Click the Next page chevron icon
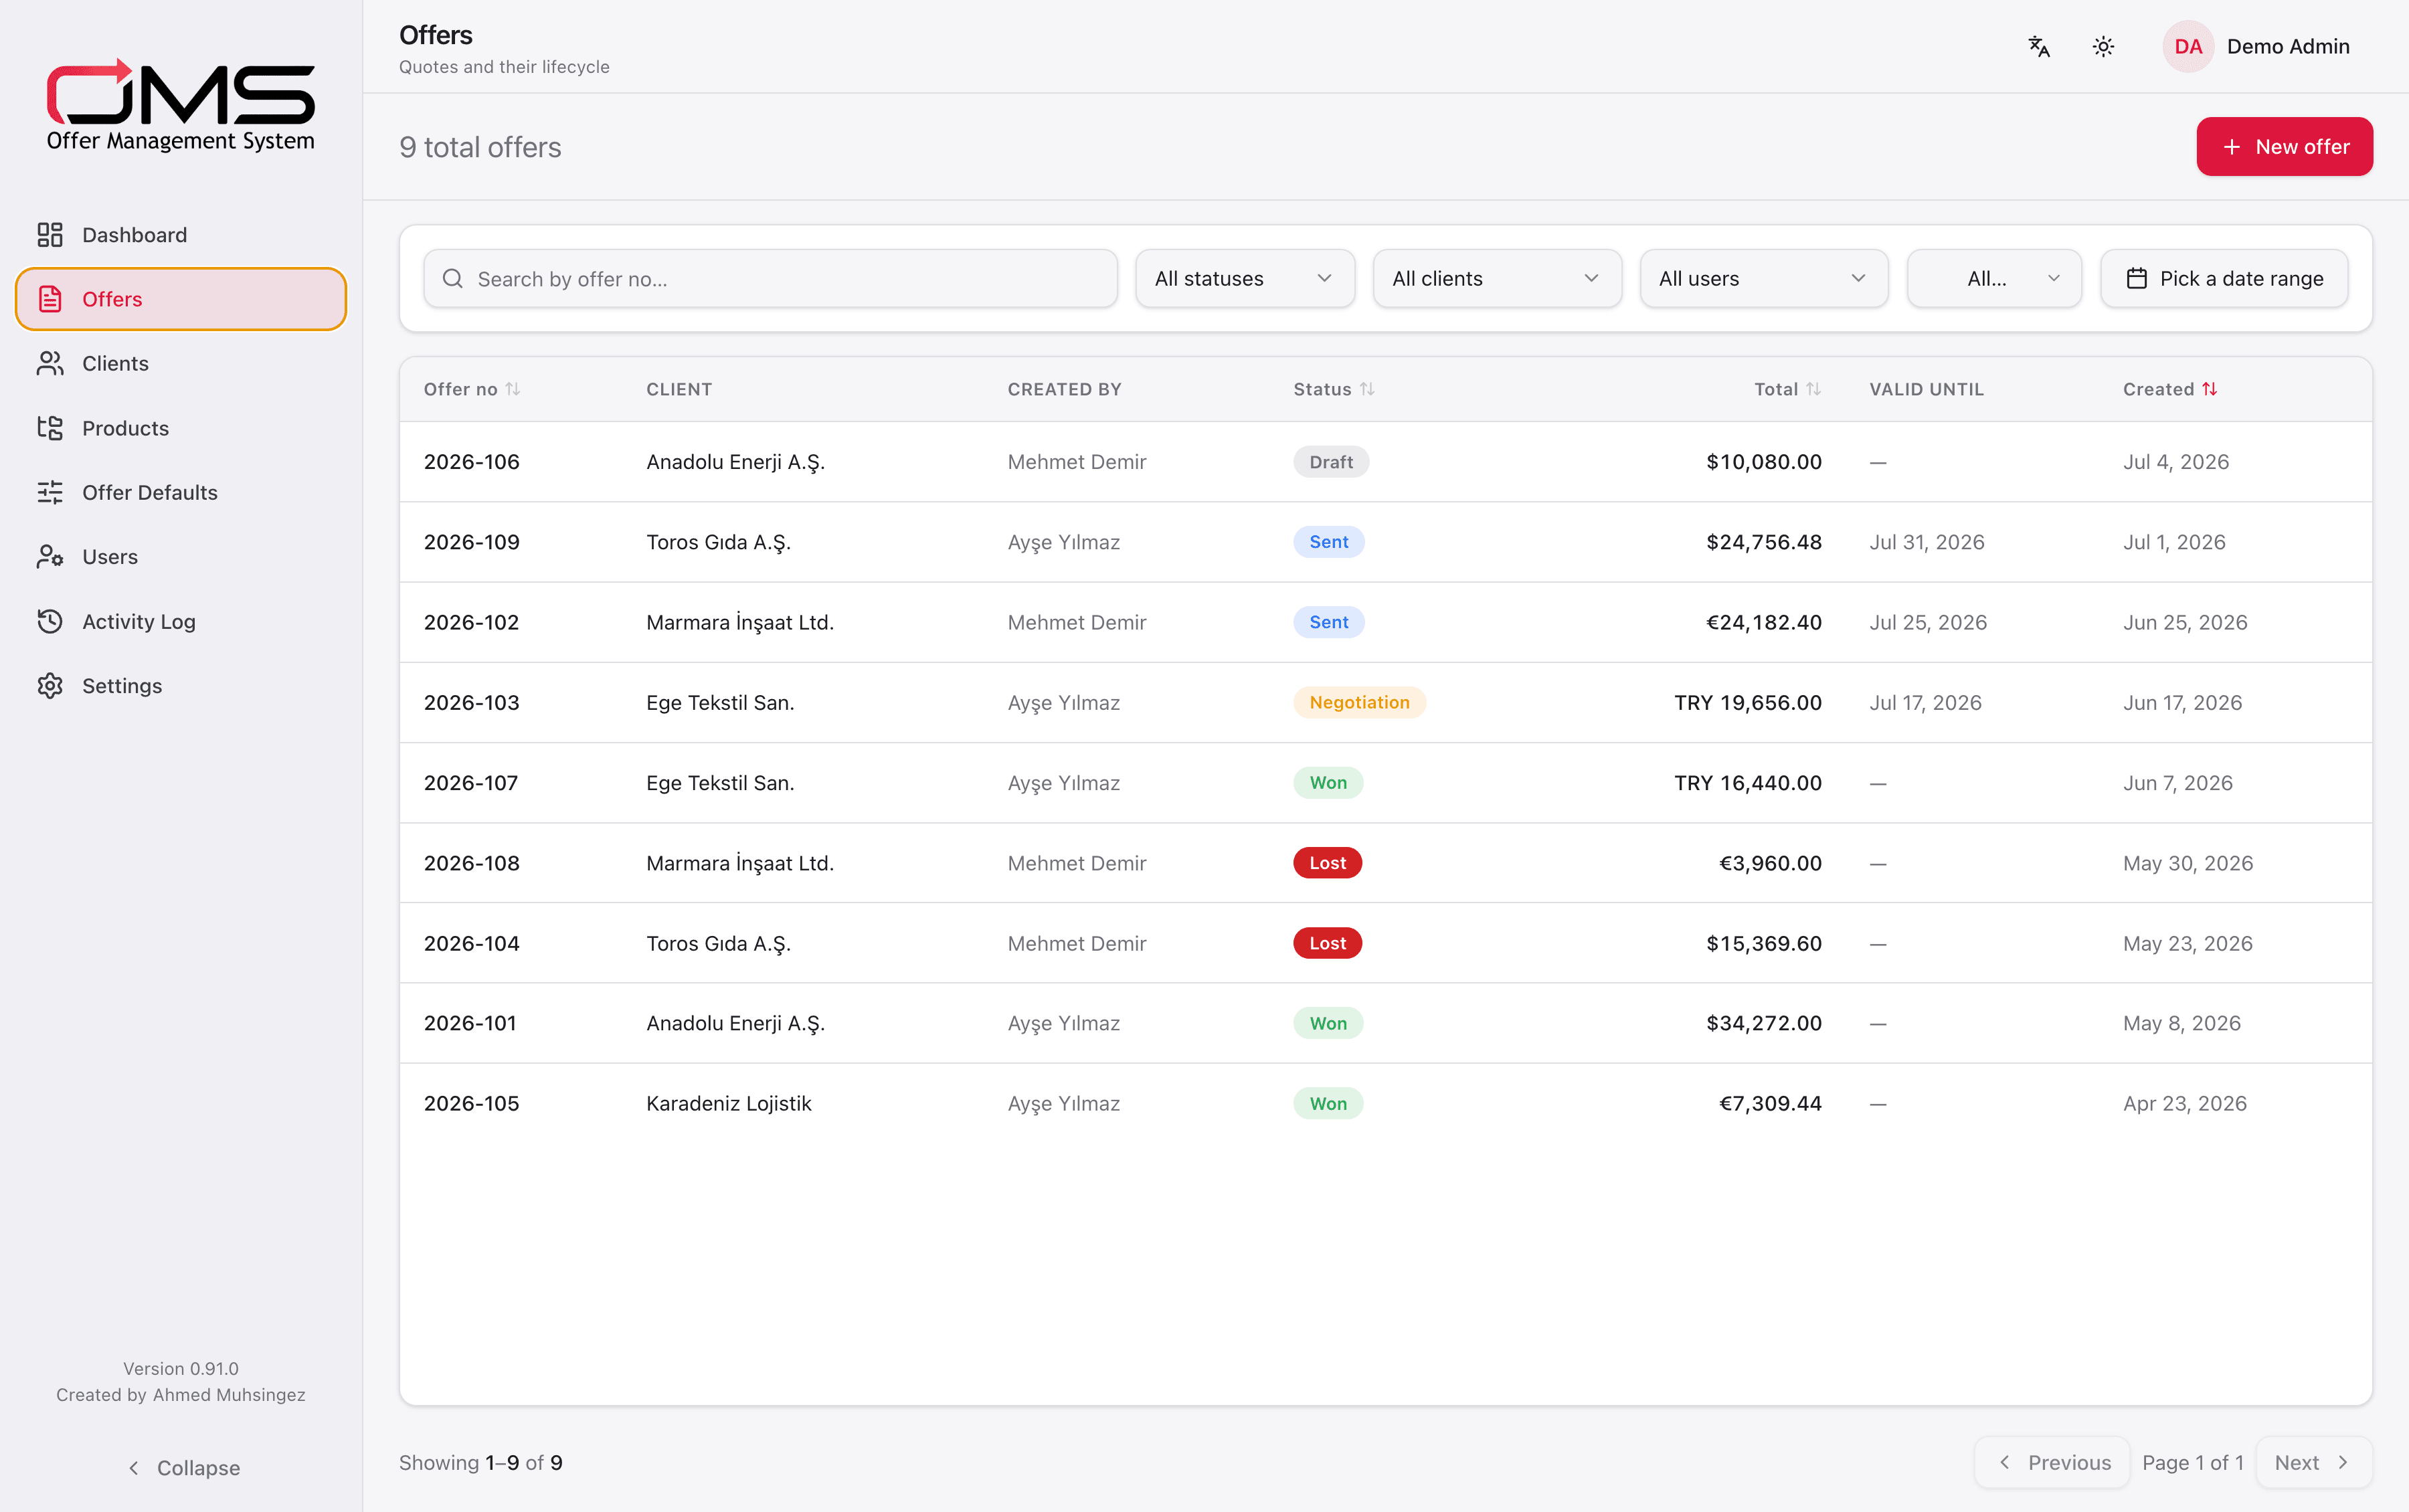This screenshot has height=1512, width=2409. tap(2342, 1463)
